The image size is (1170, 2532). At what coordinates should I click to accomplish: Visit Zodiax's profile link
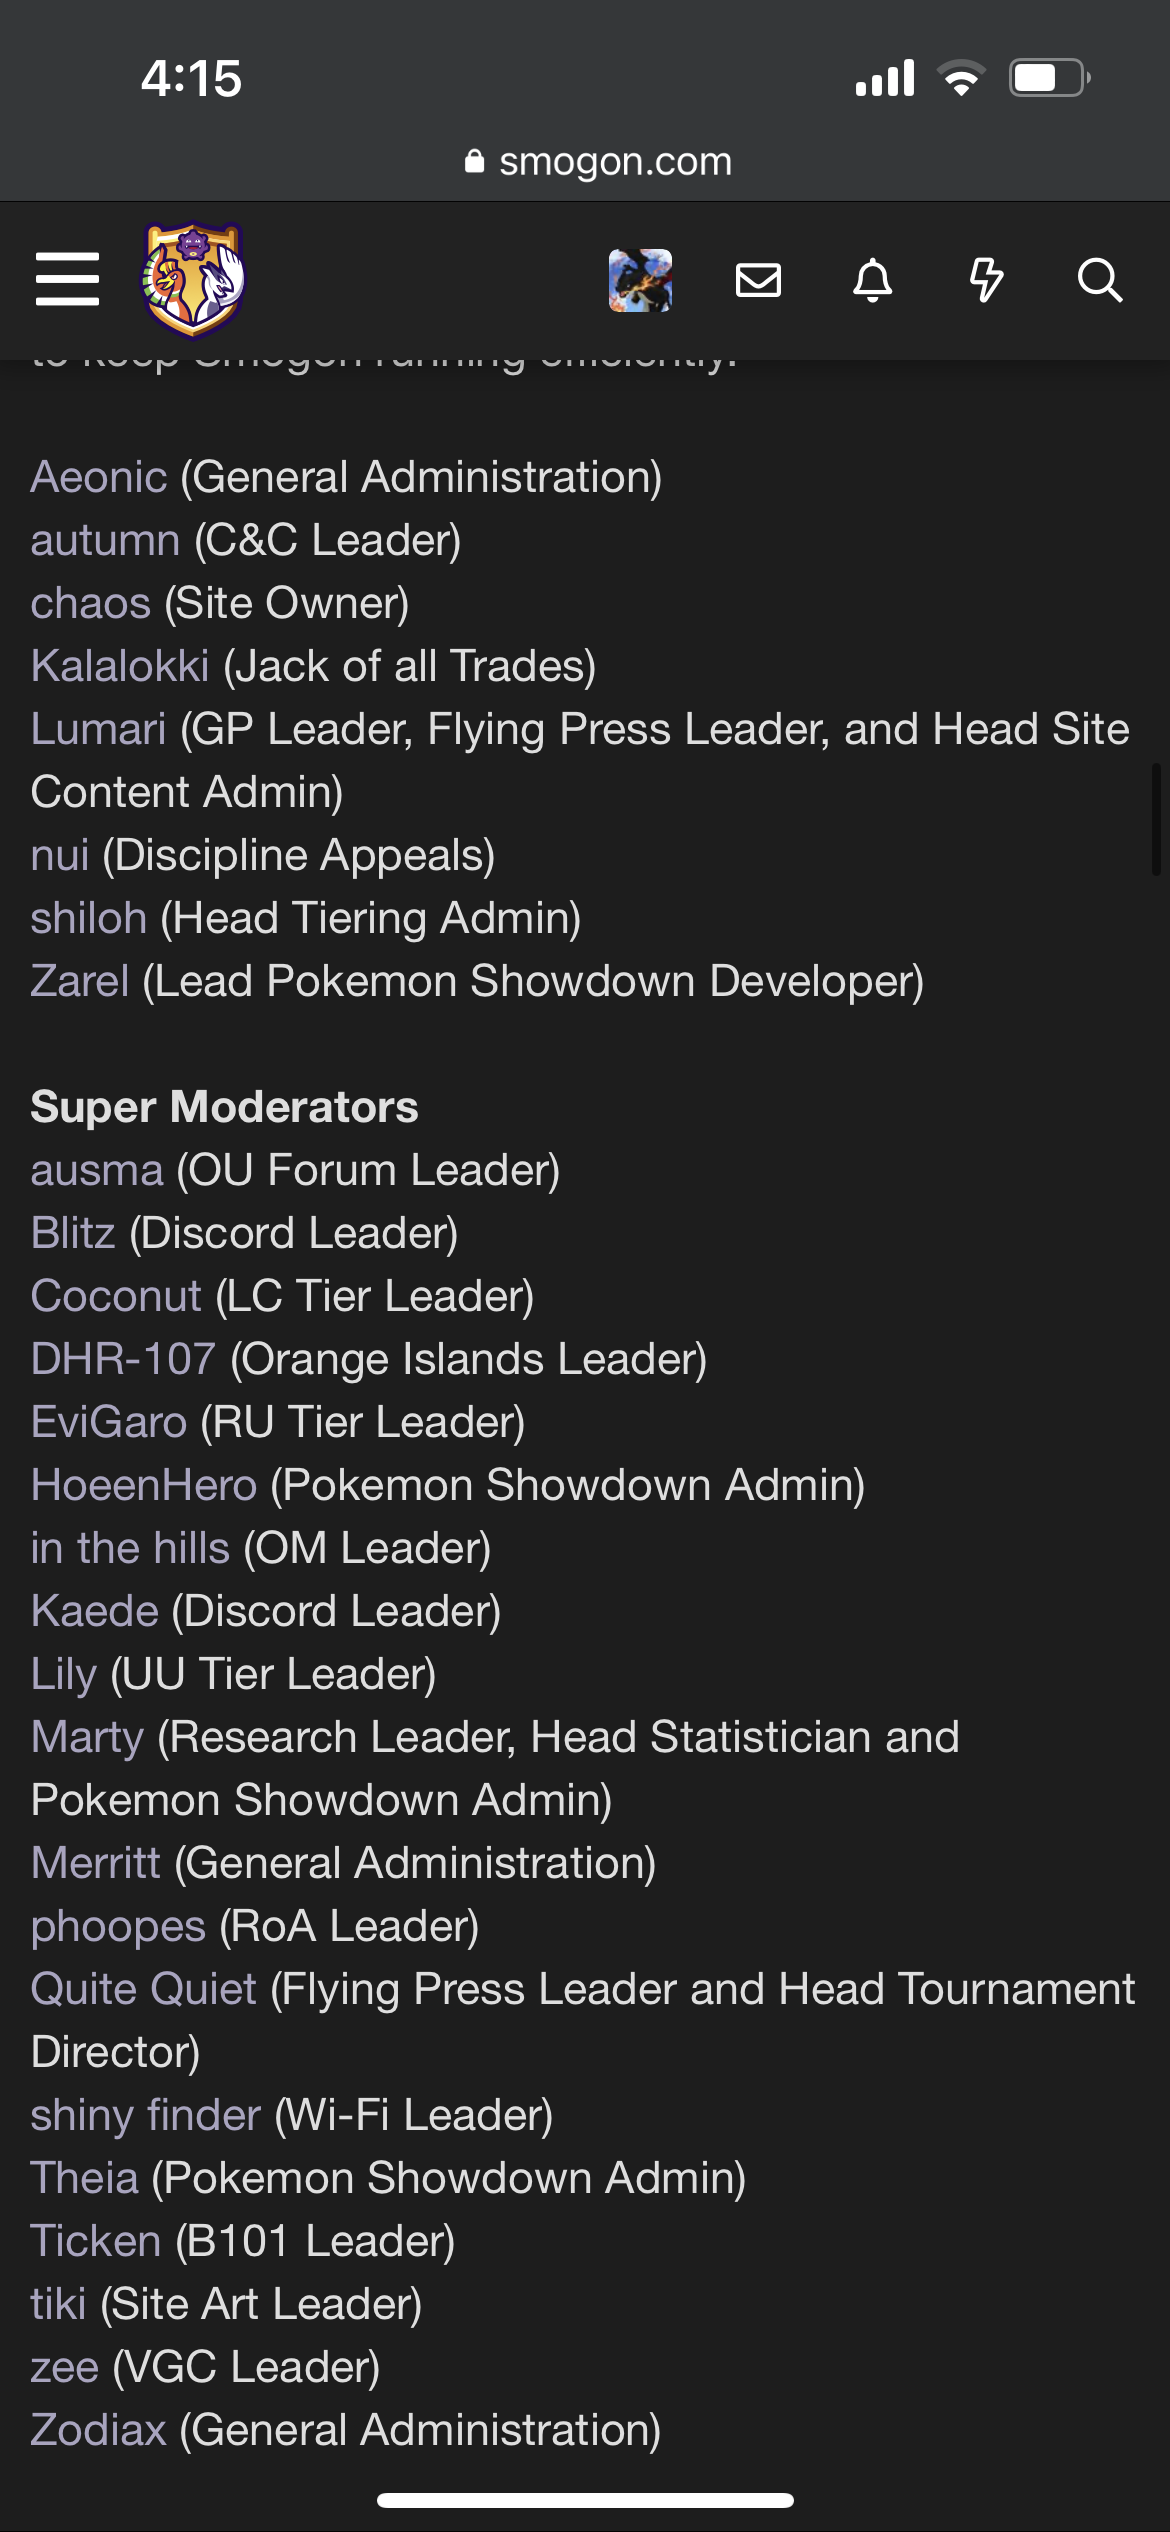pos(98,2430)
